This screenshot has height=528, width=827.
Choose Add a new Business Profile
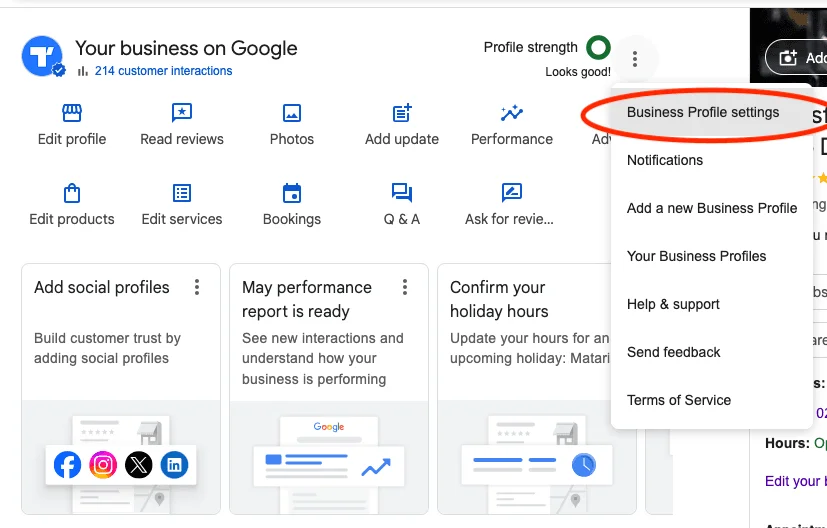tap(712, 208)
